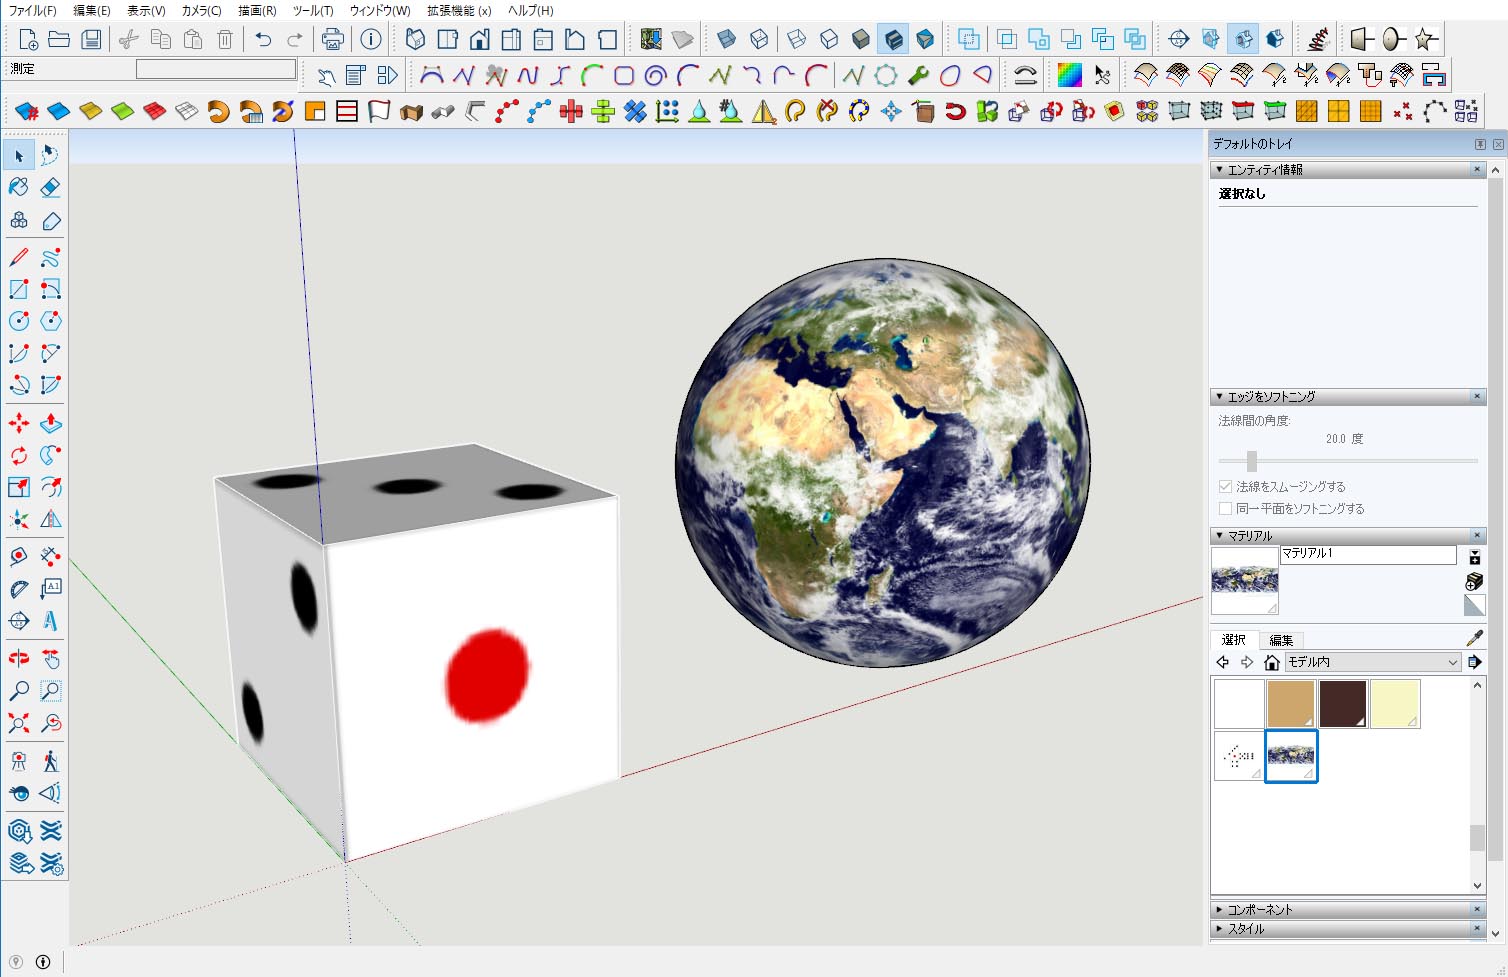Select the arrow Select tool
1508x977 pixels.
(x=19, y=155)
